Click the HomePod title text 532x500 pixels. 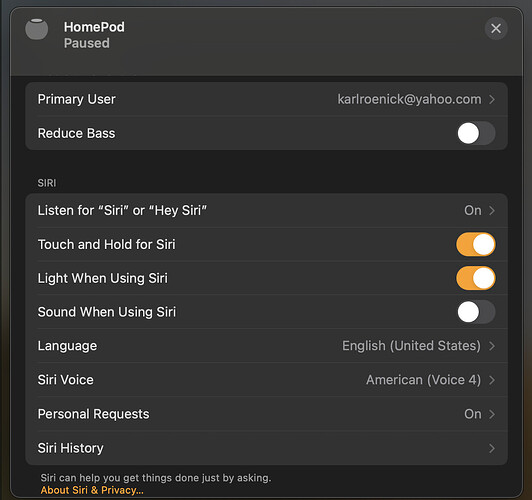click(94, 27)
